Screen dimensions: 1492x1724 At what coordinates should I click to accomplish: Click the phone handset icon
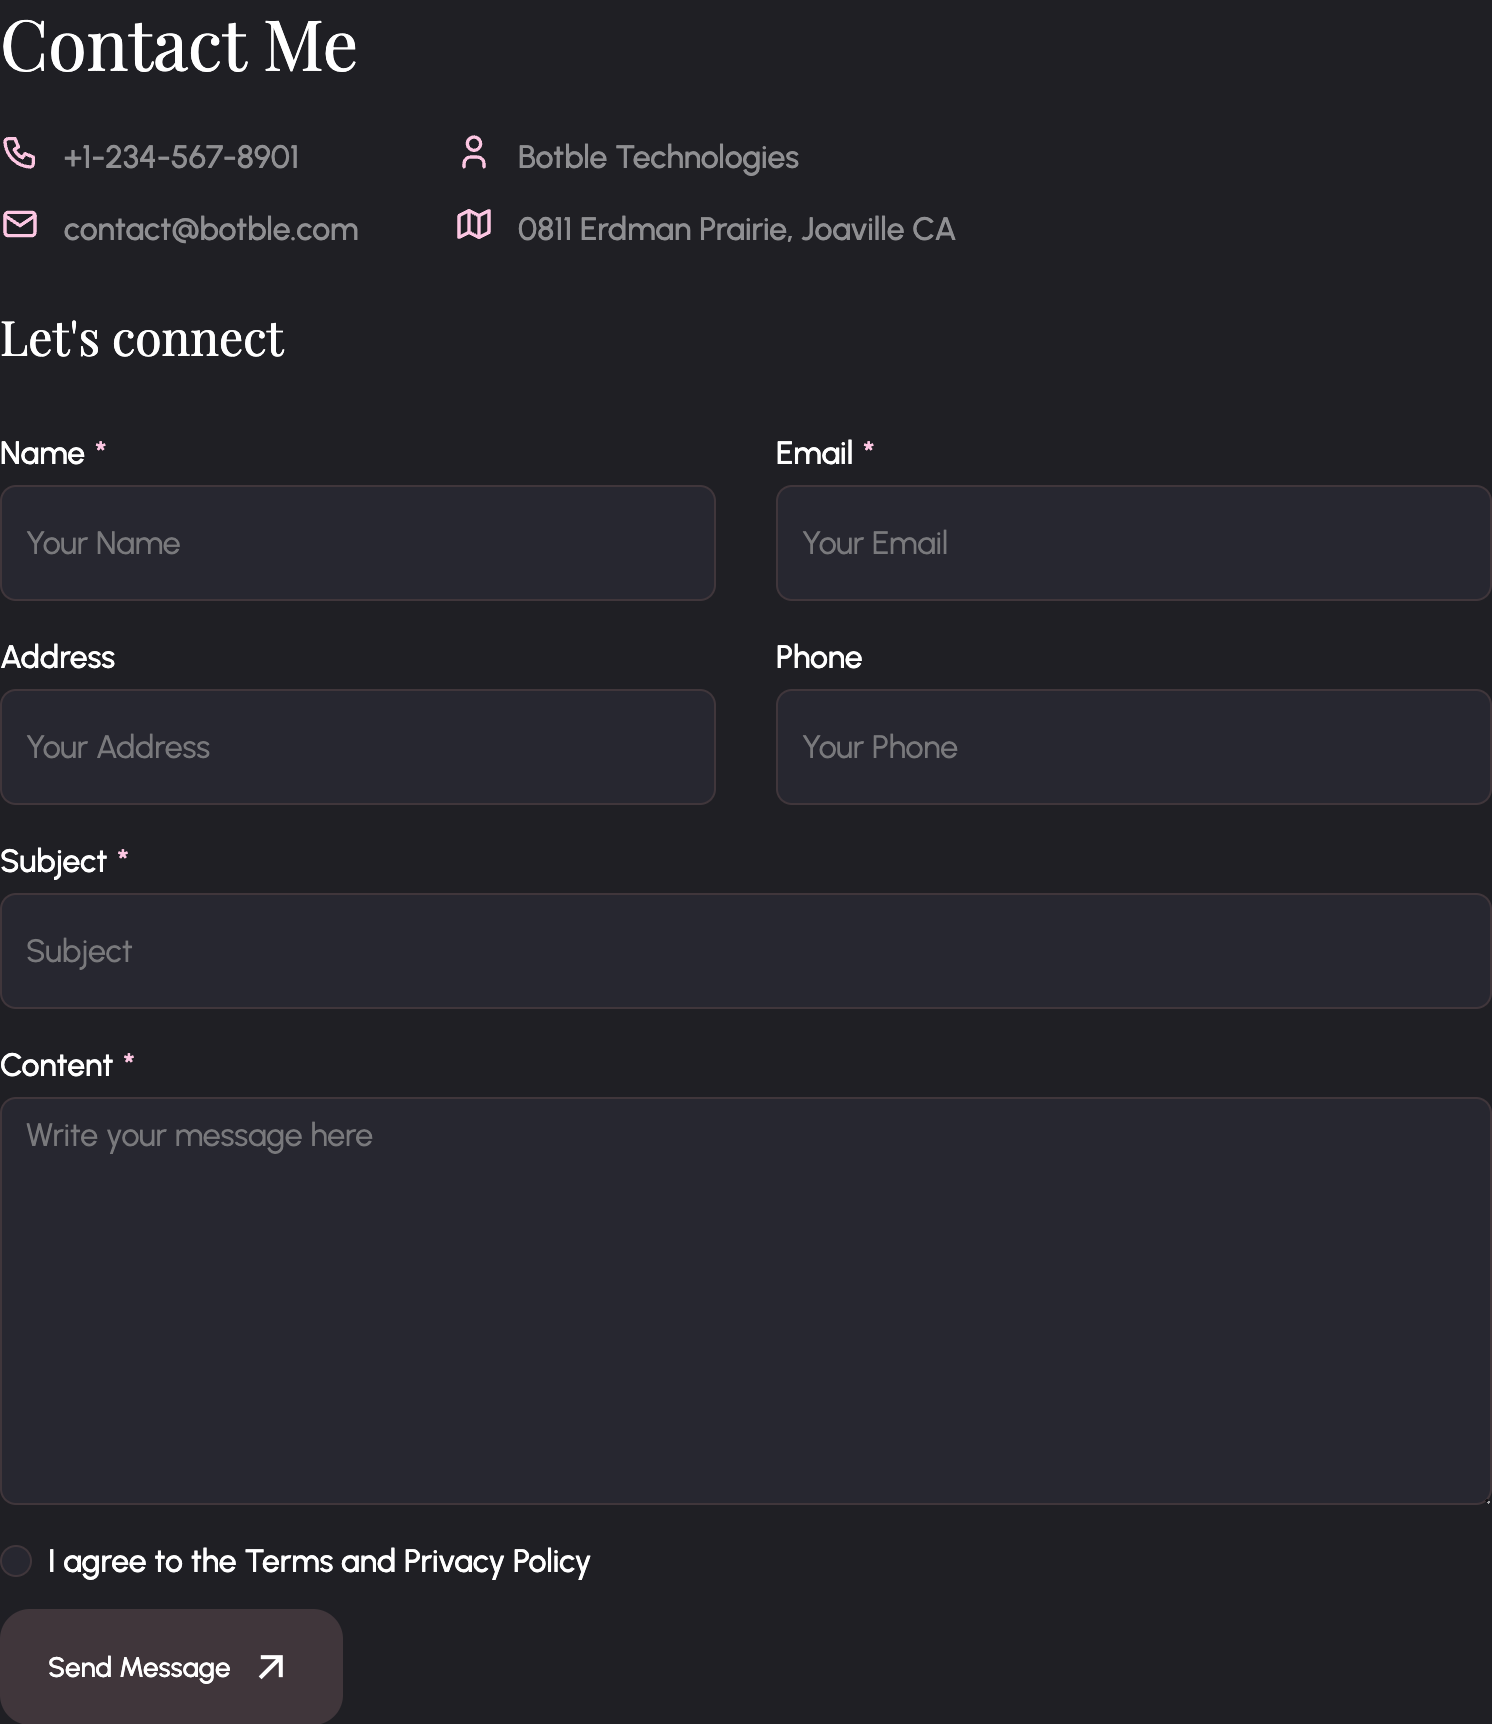coord(19,153)
